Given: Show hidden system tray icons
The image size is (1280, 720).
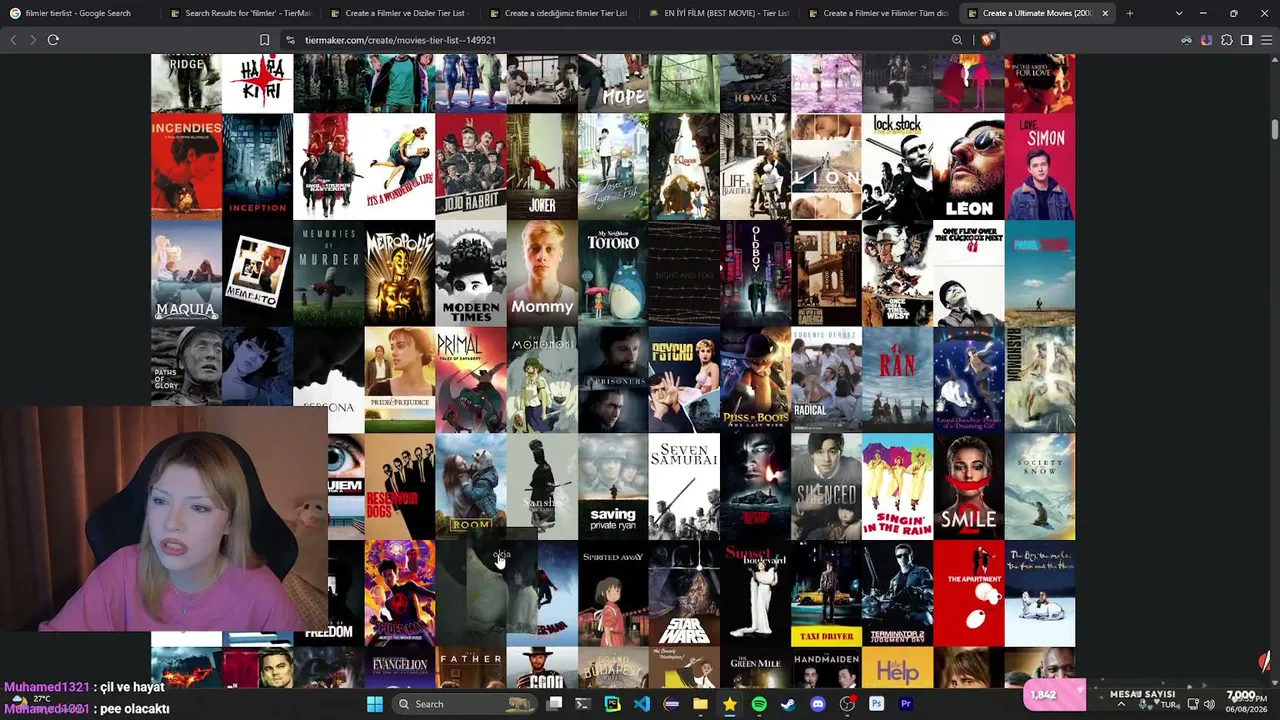Looking at the screenshot, I should (x=1120, y=704).
